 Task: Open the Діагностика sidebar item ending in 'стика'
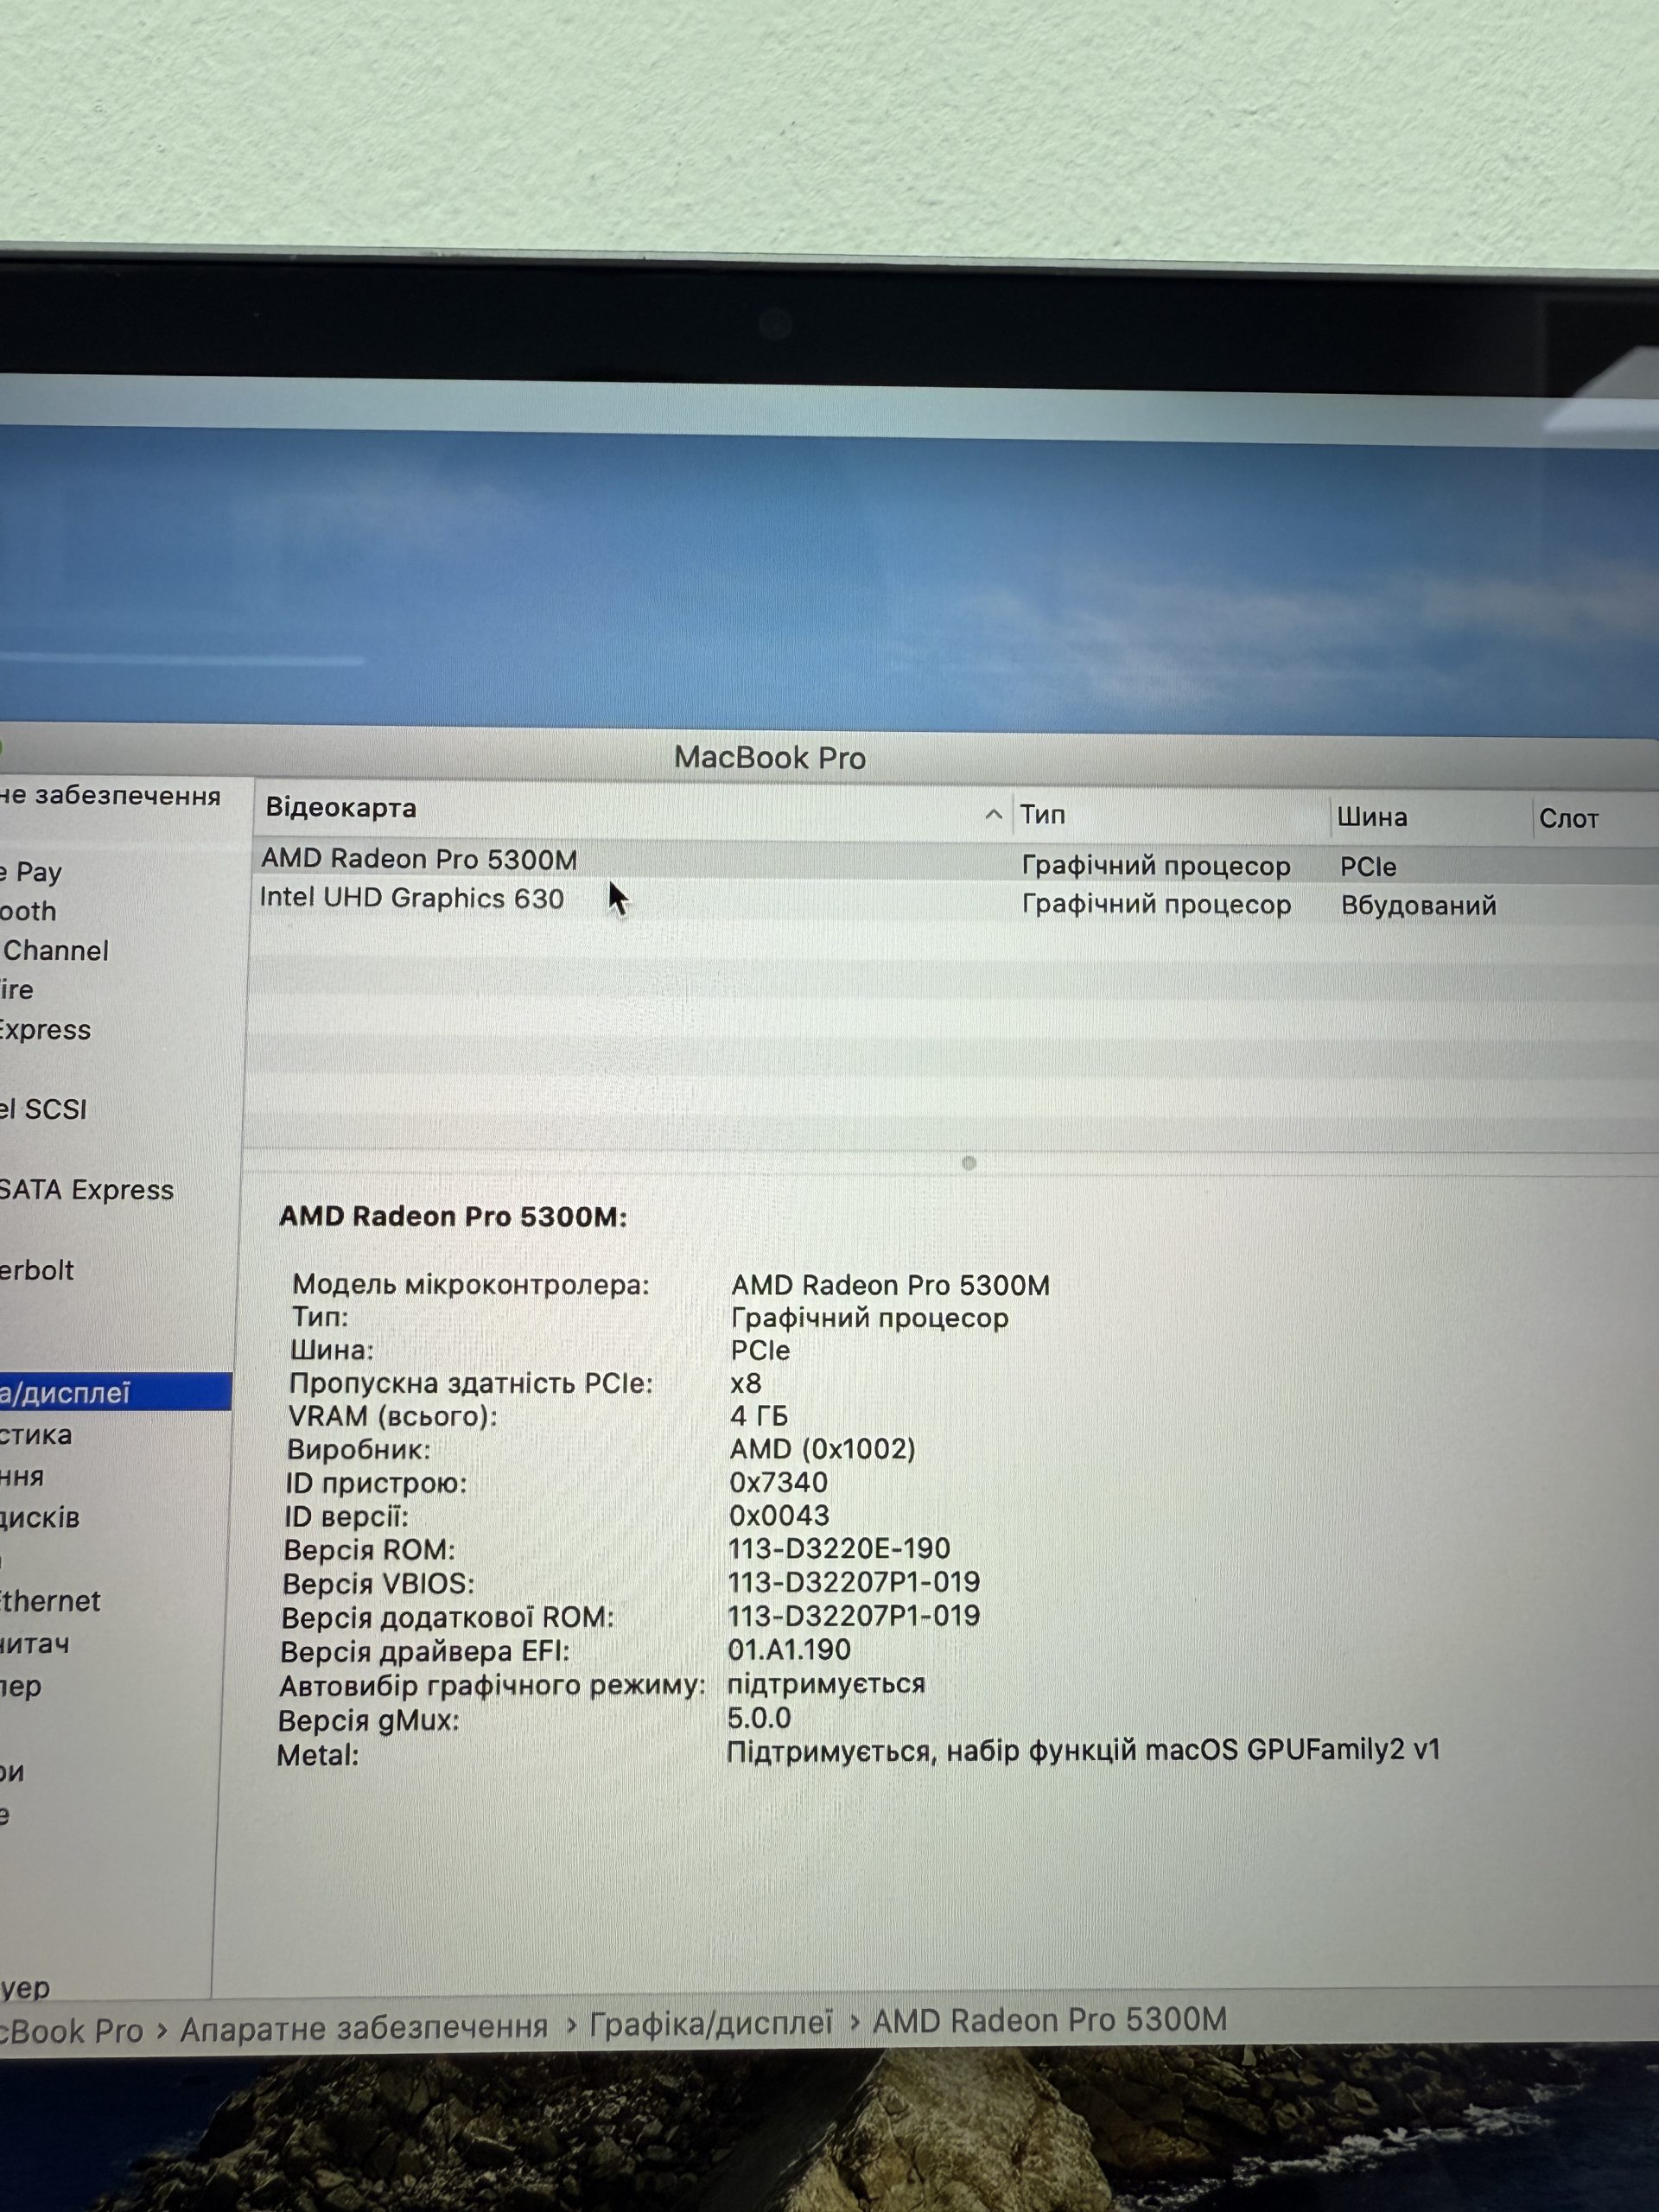36,1435
